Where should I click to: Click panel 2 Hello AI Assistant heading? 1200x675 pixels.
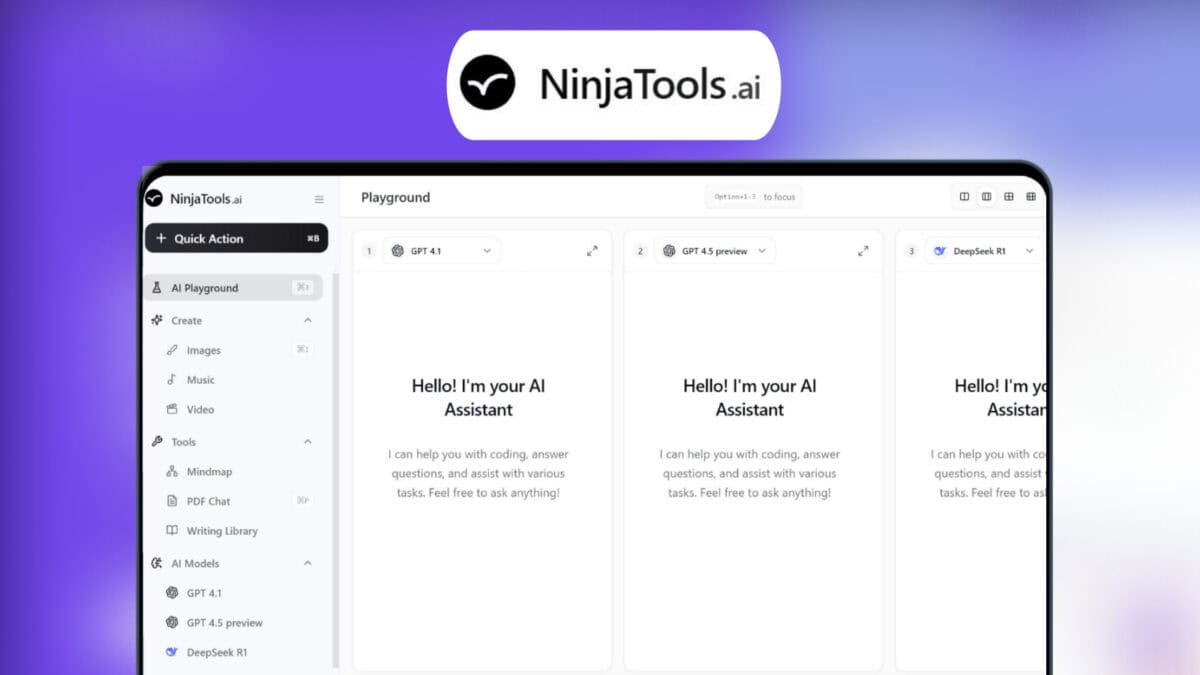pos(750,397)
